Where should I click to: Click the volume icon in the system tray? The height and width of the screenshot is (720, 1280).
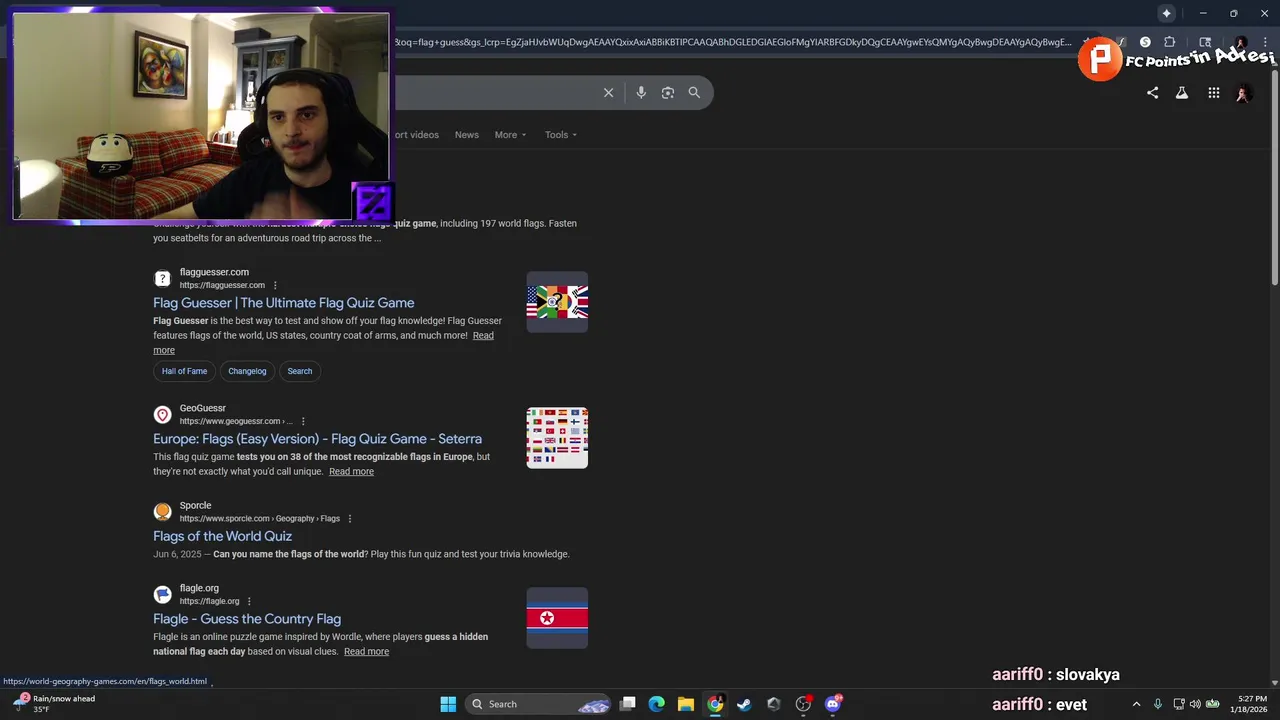click(x=1195, y=704)
